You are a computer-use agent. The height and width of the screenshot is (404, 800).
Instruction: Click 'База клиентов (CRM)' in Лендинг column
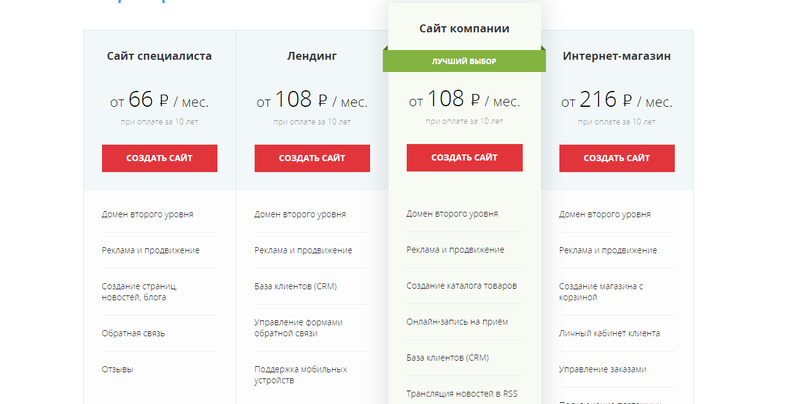point(295,286)
